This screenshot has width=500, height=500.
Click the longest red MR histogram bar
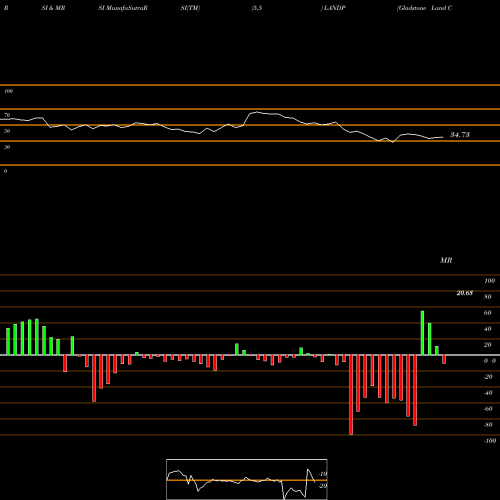click(351, 395)
